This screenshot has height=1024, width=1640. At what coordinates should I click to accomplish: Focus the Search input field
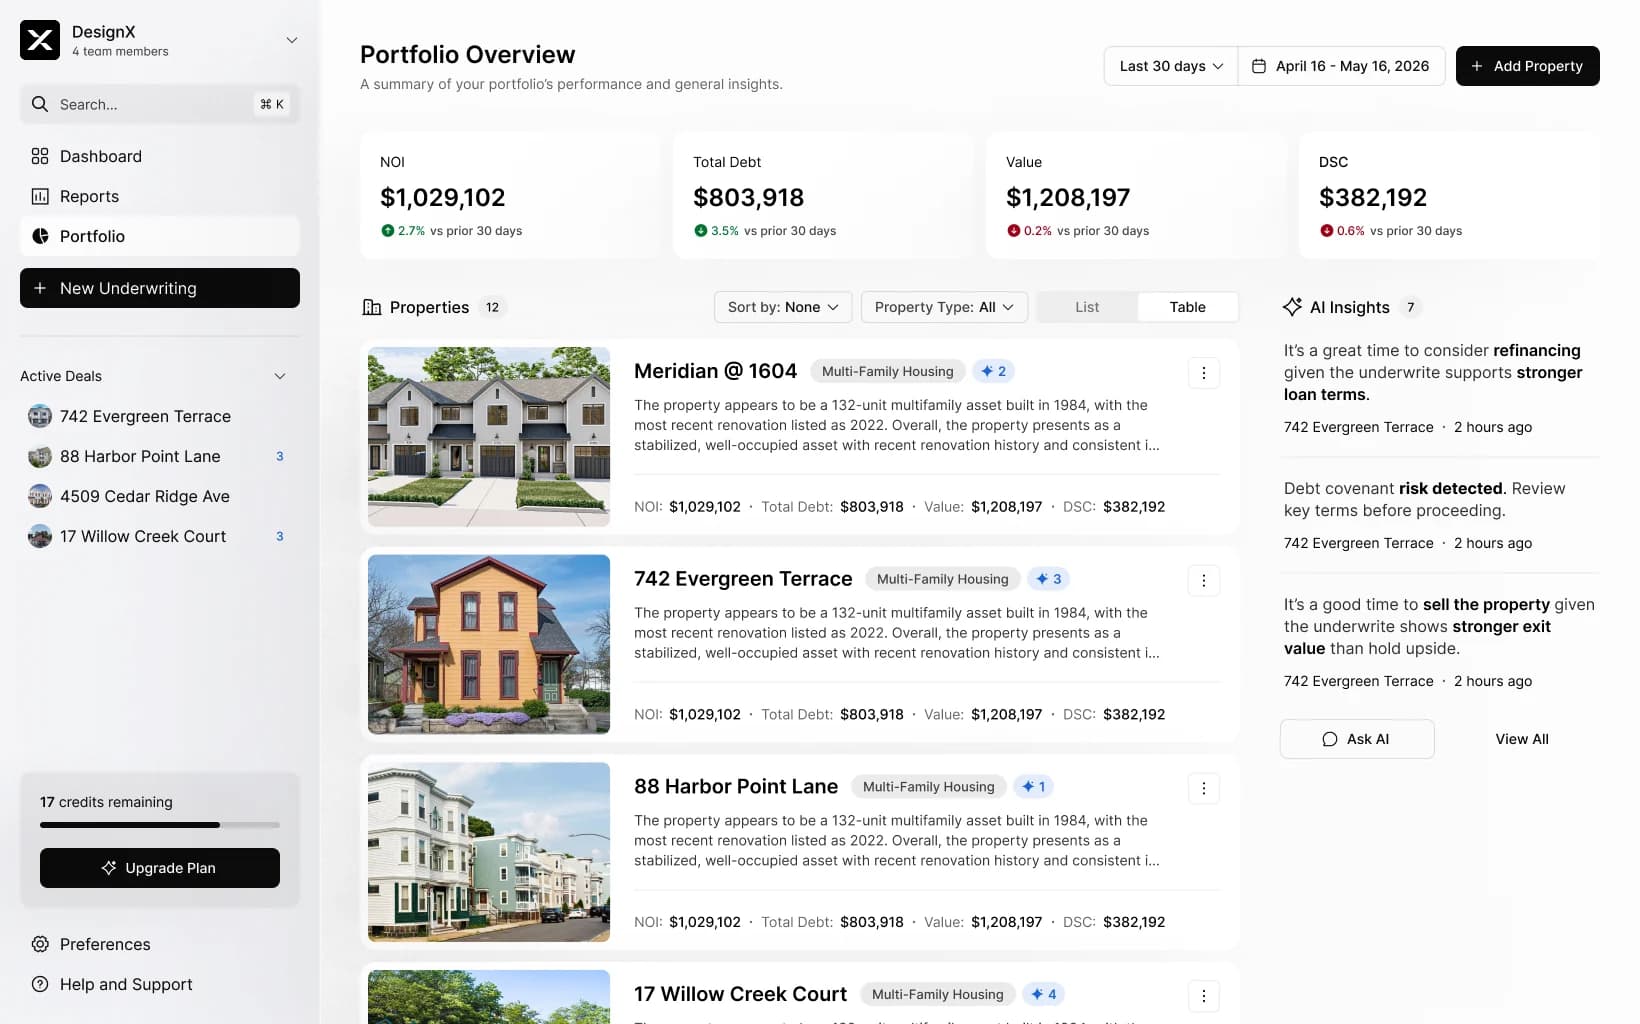pos(160,104)
